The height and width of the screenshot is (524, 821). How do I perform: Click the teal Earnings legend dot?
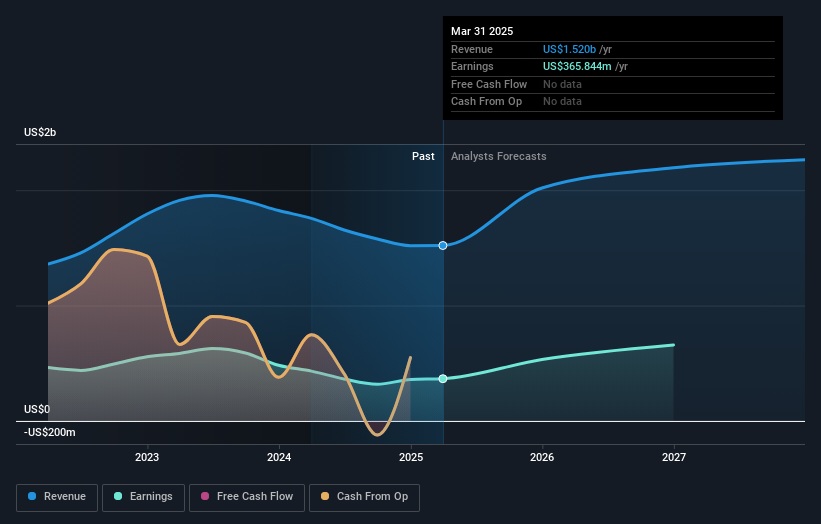[118, 496]
